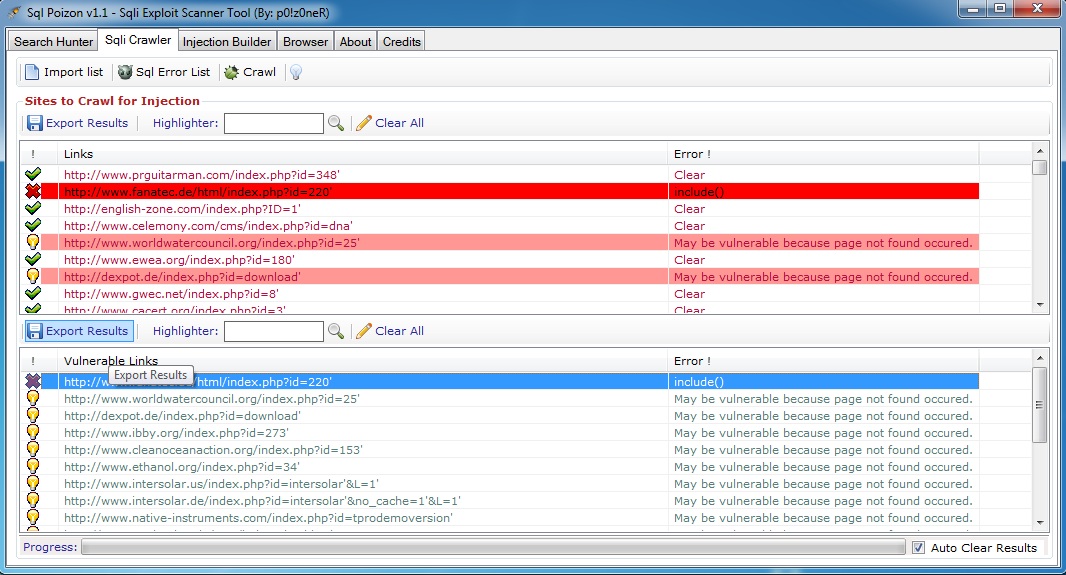Click the Links column header
1066x575 pixels.
[x=362, y=154]
